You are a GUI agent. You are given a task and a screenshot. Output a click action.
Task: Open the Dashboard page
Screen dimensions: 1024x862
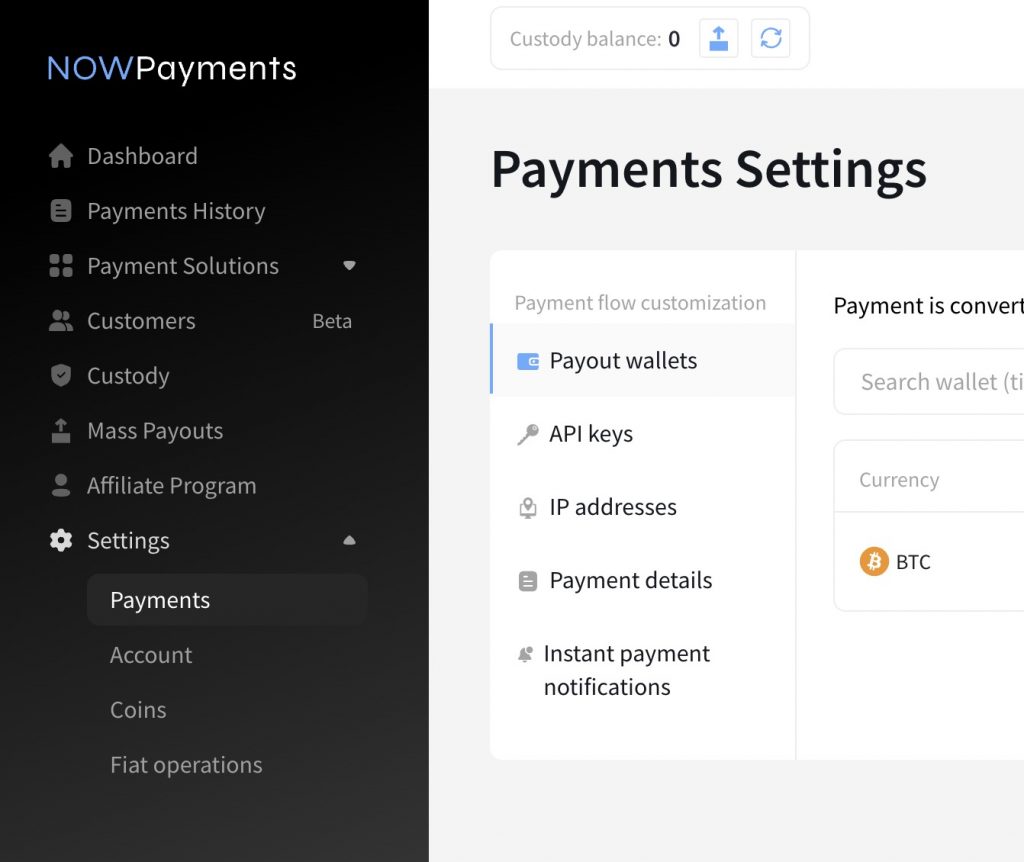coord(142,156)
